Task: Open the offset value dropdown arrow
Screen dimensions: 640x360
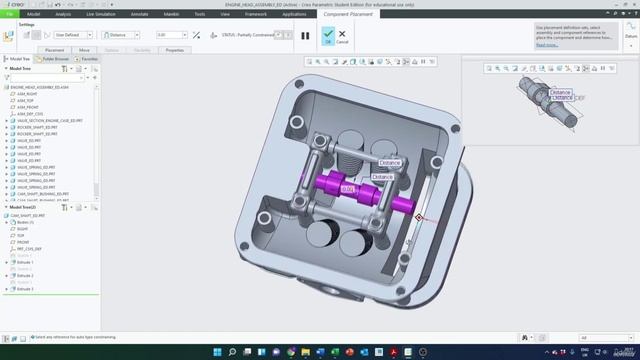Action: (x=184, y=35)
